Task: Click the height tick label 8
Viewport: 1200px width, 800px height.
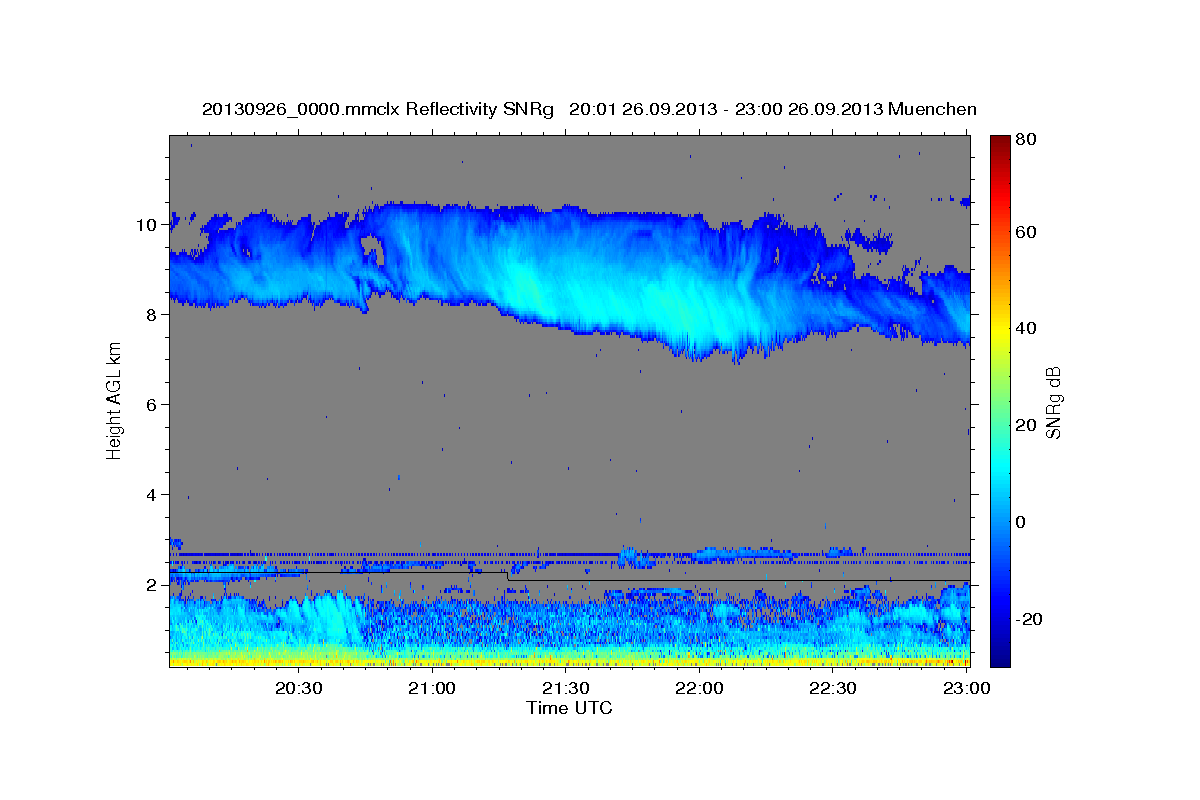Action: (x=152, y=315)
